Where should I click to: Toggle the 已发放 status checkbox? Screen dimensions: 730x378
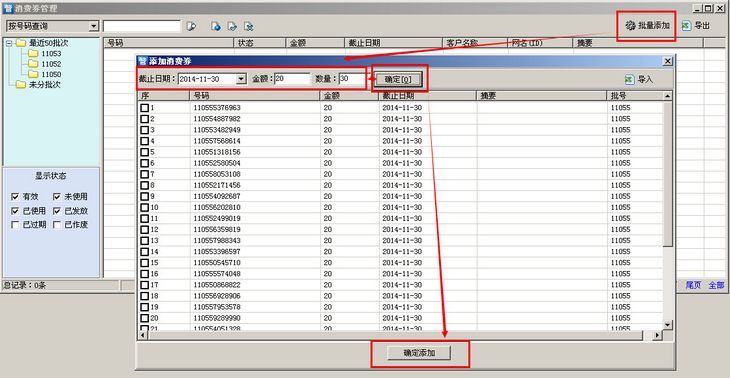[57, 211]
